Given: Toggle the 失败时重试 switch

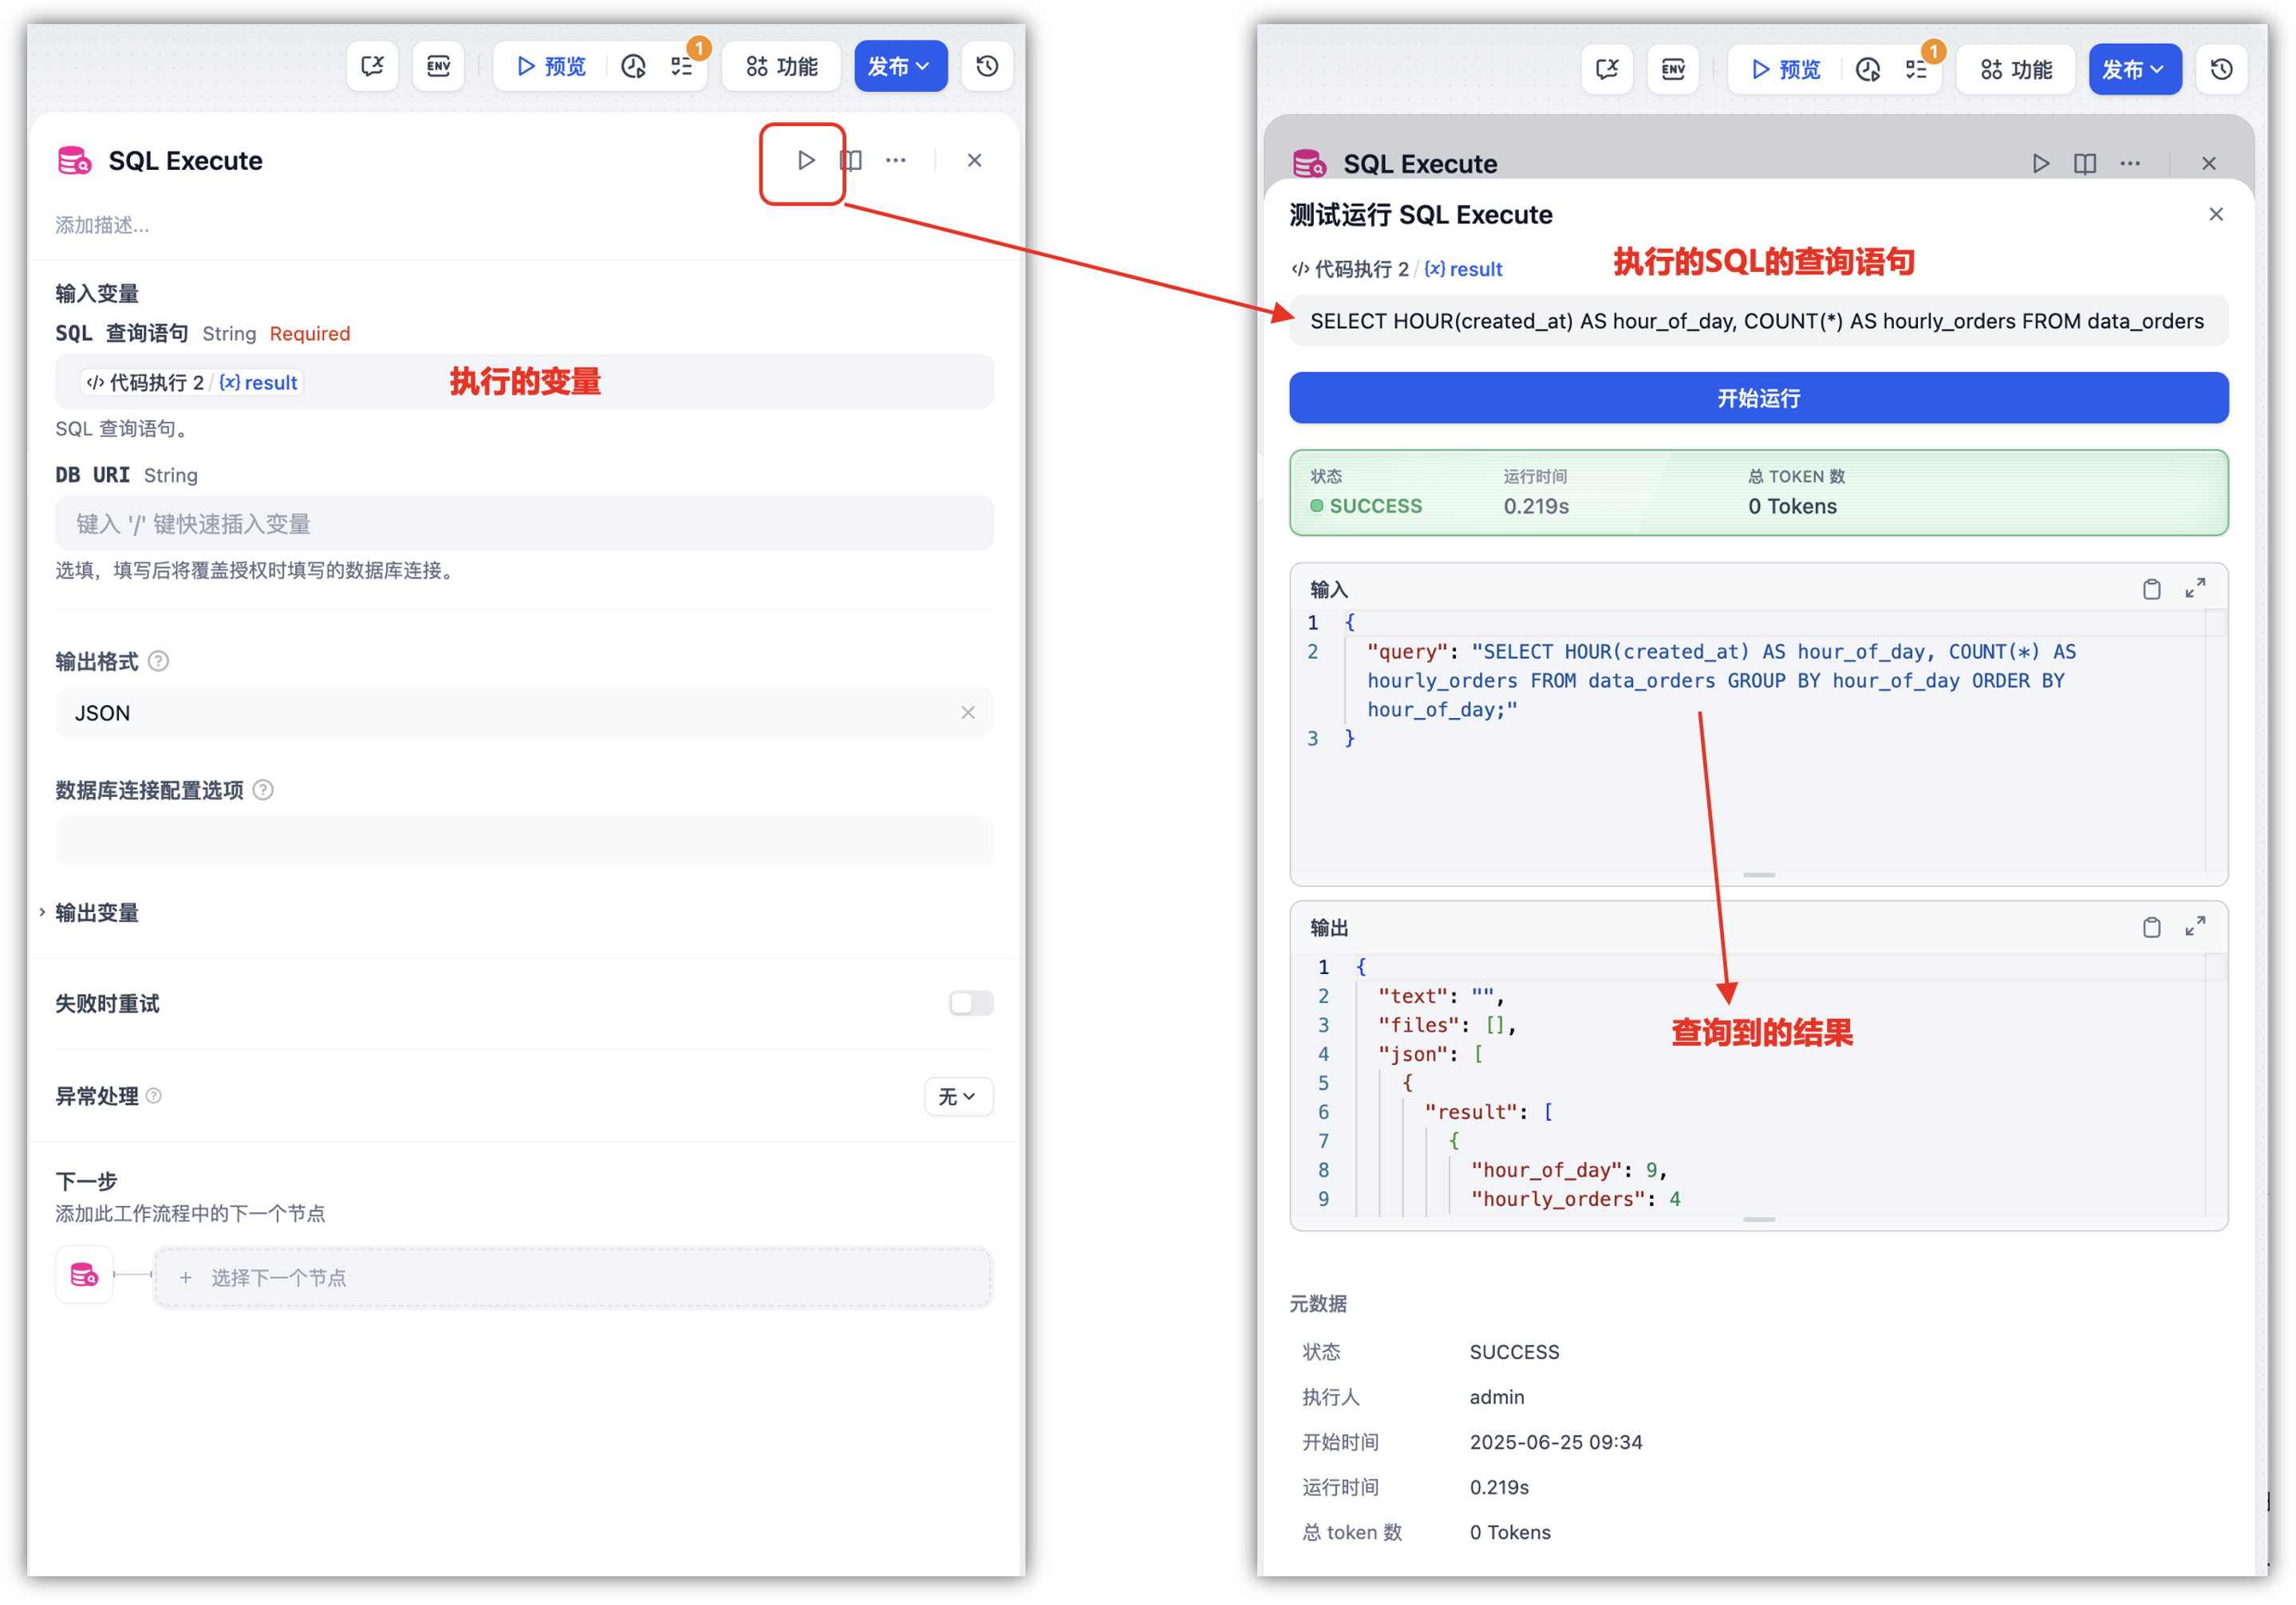Looking at the screenshot, I should pyautogui.click(x=970, y=1002).
